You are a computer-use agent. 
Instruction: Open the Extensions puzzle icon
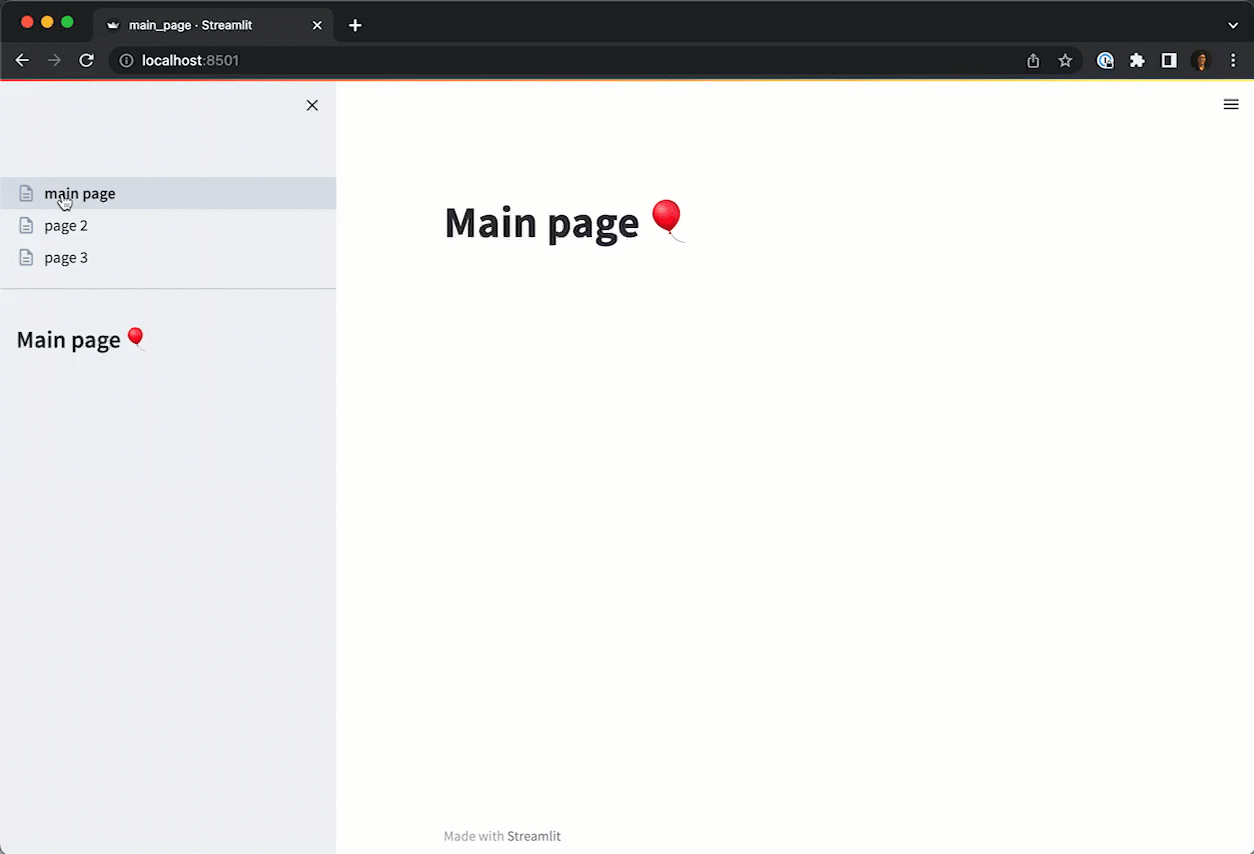coord(1137,61)
